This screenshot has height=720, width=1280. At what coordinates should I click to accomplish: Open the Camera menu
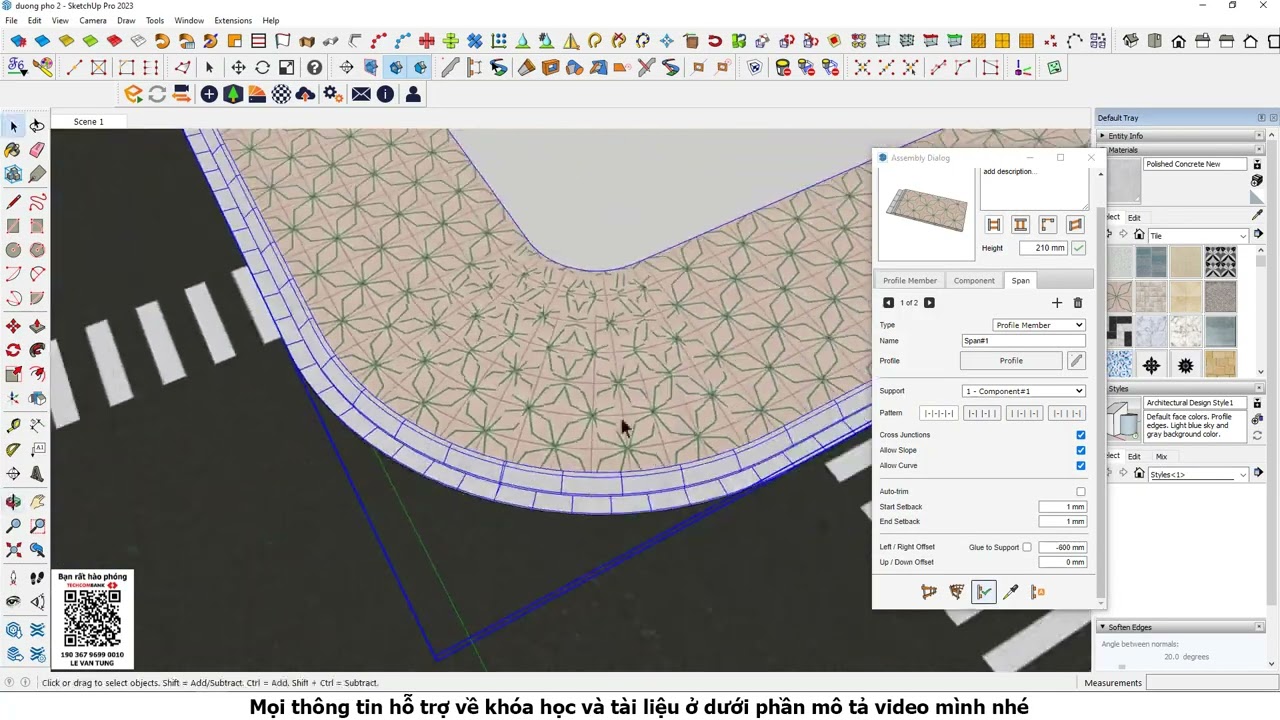93,20
